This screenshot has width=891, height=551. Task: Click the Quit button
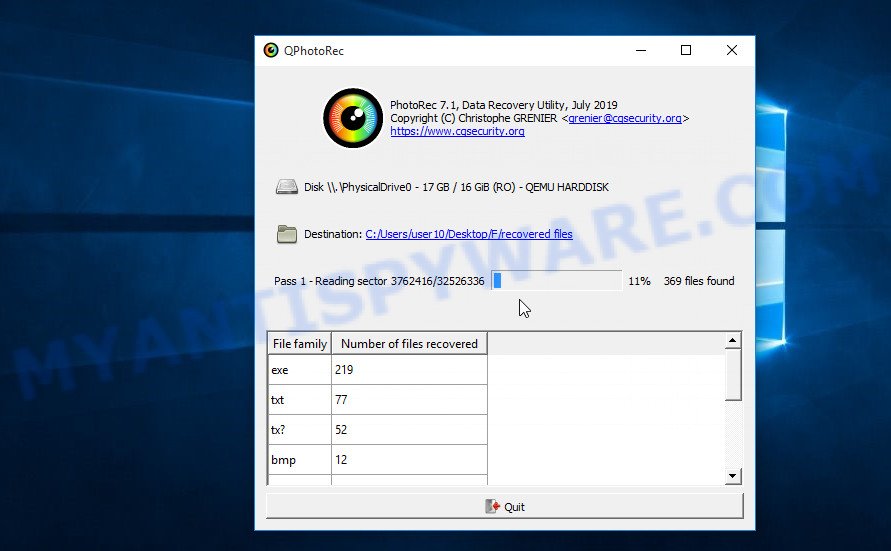(x=505, y=506)
